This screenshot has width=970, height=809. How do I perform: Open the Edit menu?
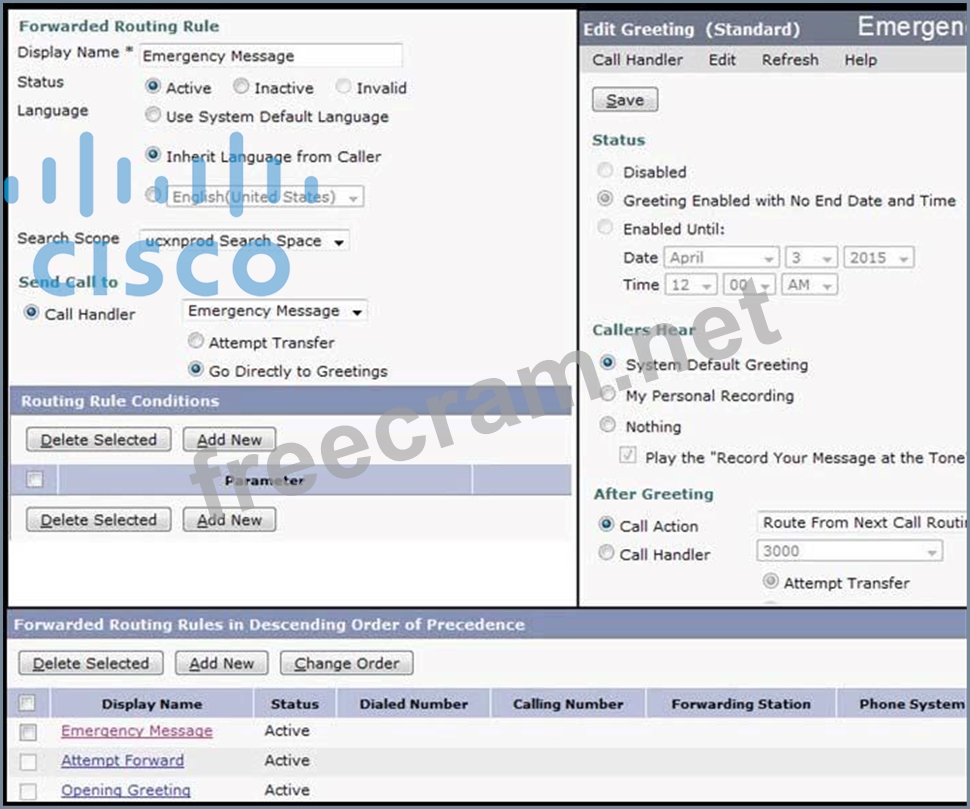click(722, 60)
